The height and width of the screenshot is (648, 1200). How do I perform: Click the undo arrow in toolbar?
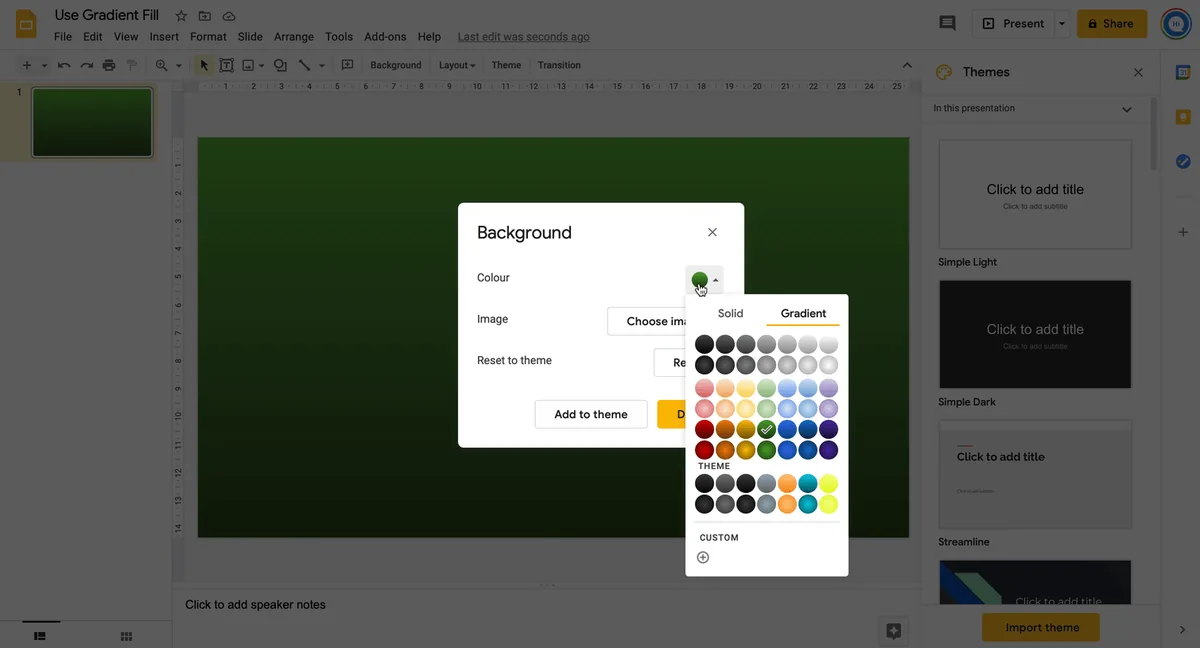point(64,65)
